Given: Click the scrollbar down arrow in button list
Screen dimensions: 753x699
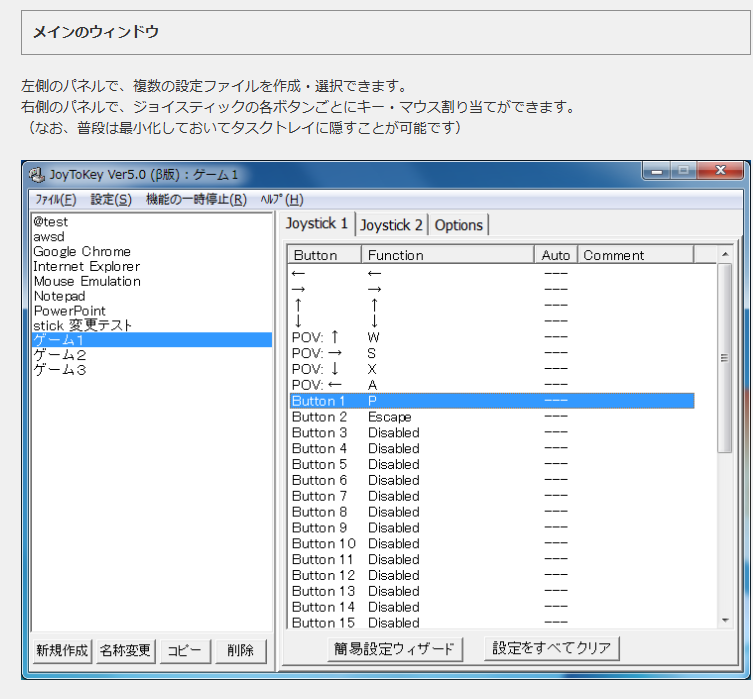Looking at the screenshot, I should tap(725, 621).
